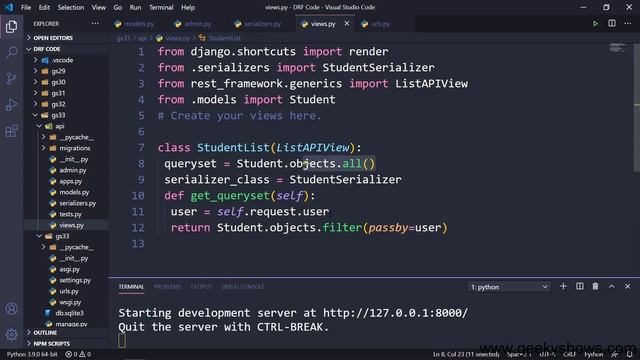Select the PROBLEMS panel tab
The height and width of the screenshot is (360, 640).
(x=167, y=287)
